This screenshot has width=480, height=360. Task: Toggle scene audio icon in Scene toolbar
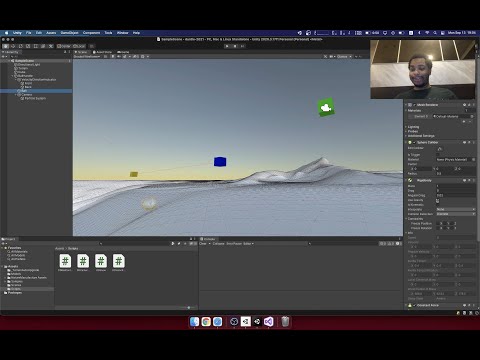119,56
